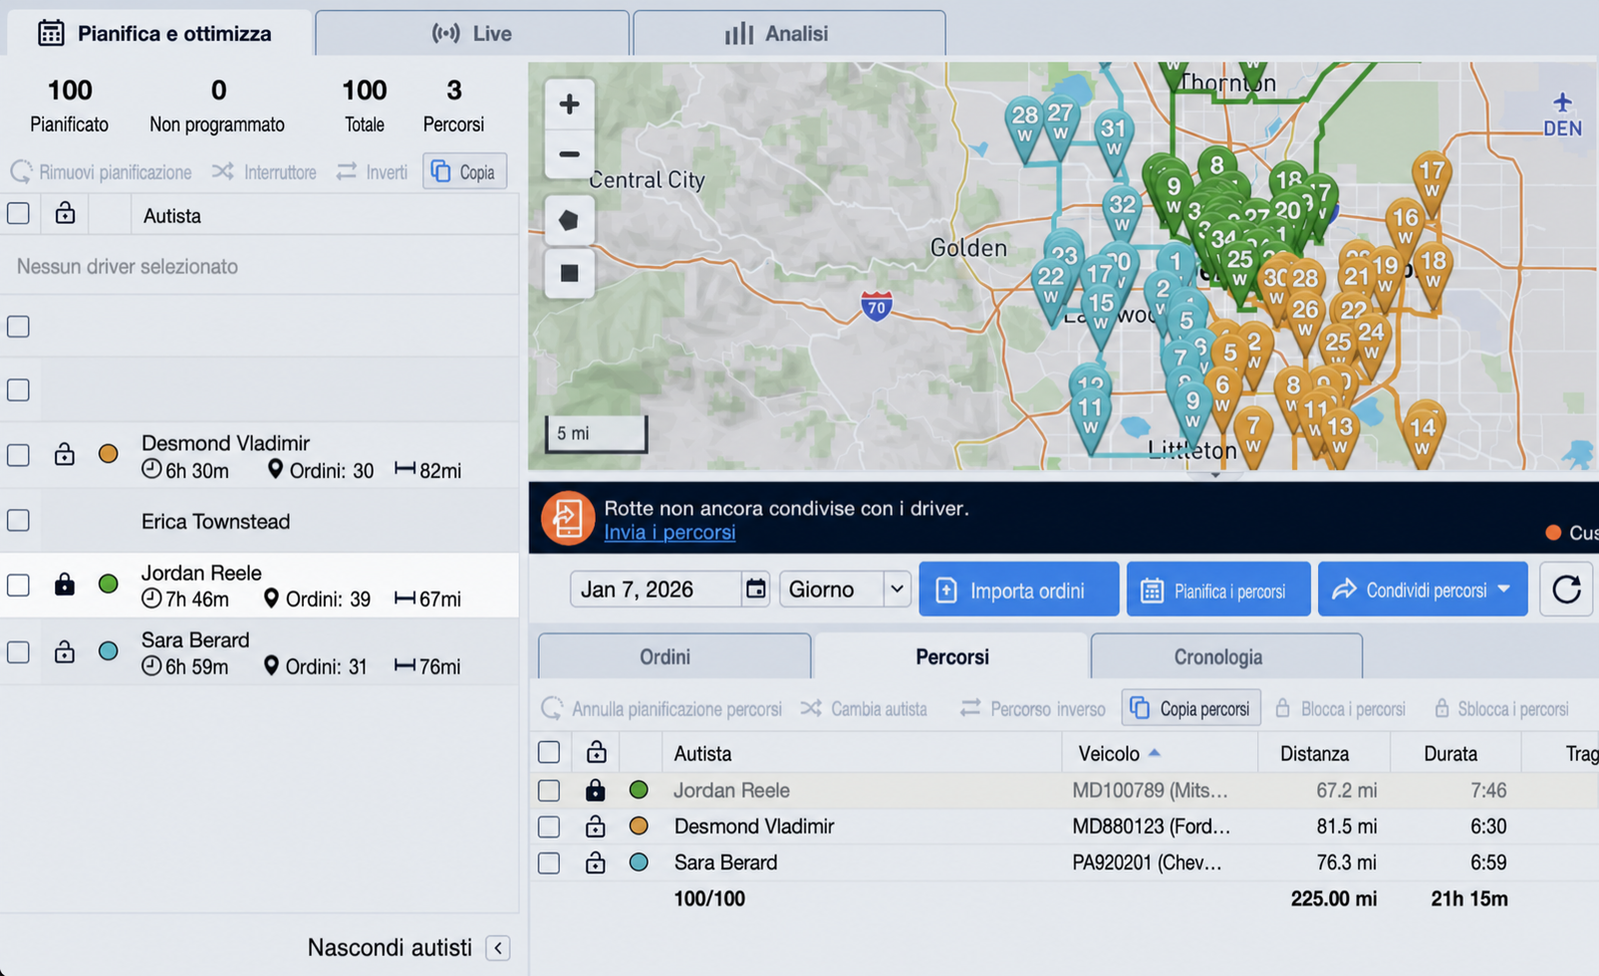Zoom in on the map
The width and height of the screenshot is (1599, 976).
point(569,104)
